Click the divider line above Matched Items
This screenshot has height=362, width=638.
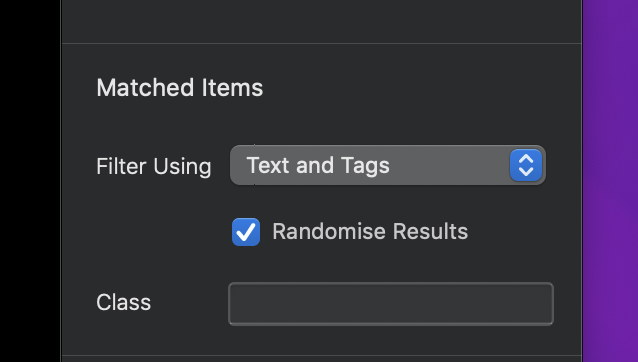(x=321, y=43)
